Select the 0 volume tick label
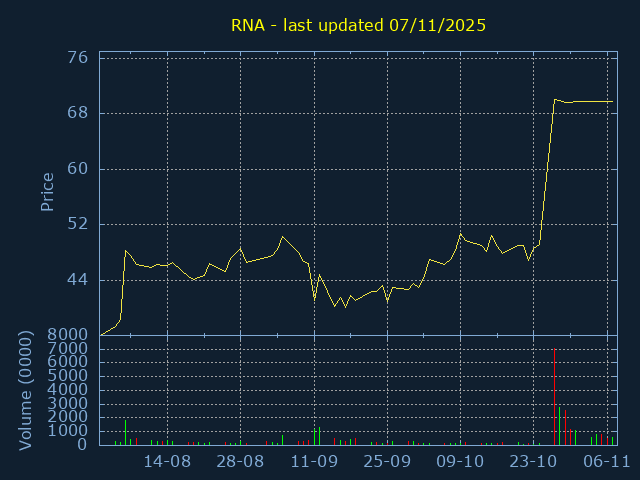 tap(84, 445)
